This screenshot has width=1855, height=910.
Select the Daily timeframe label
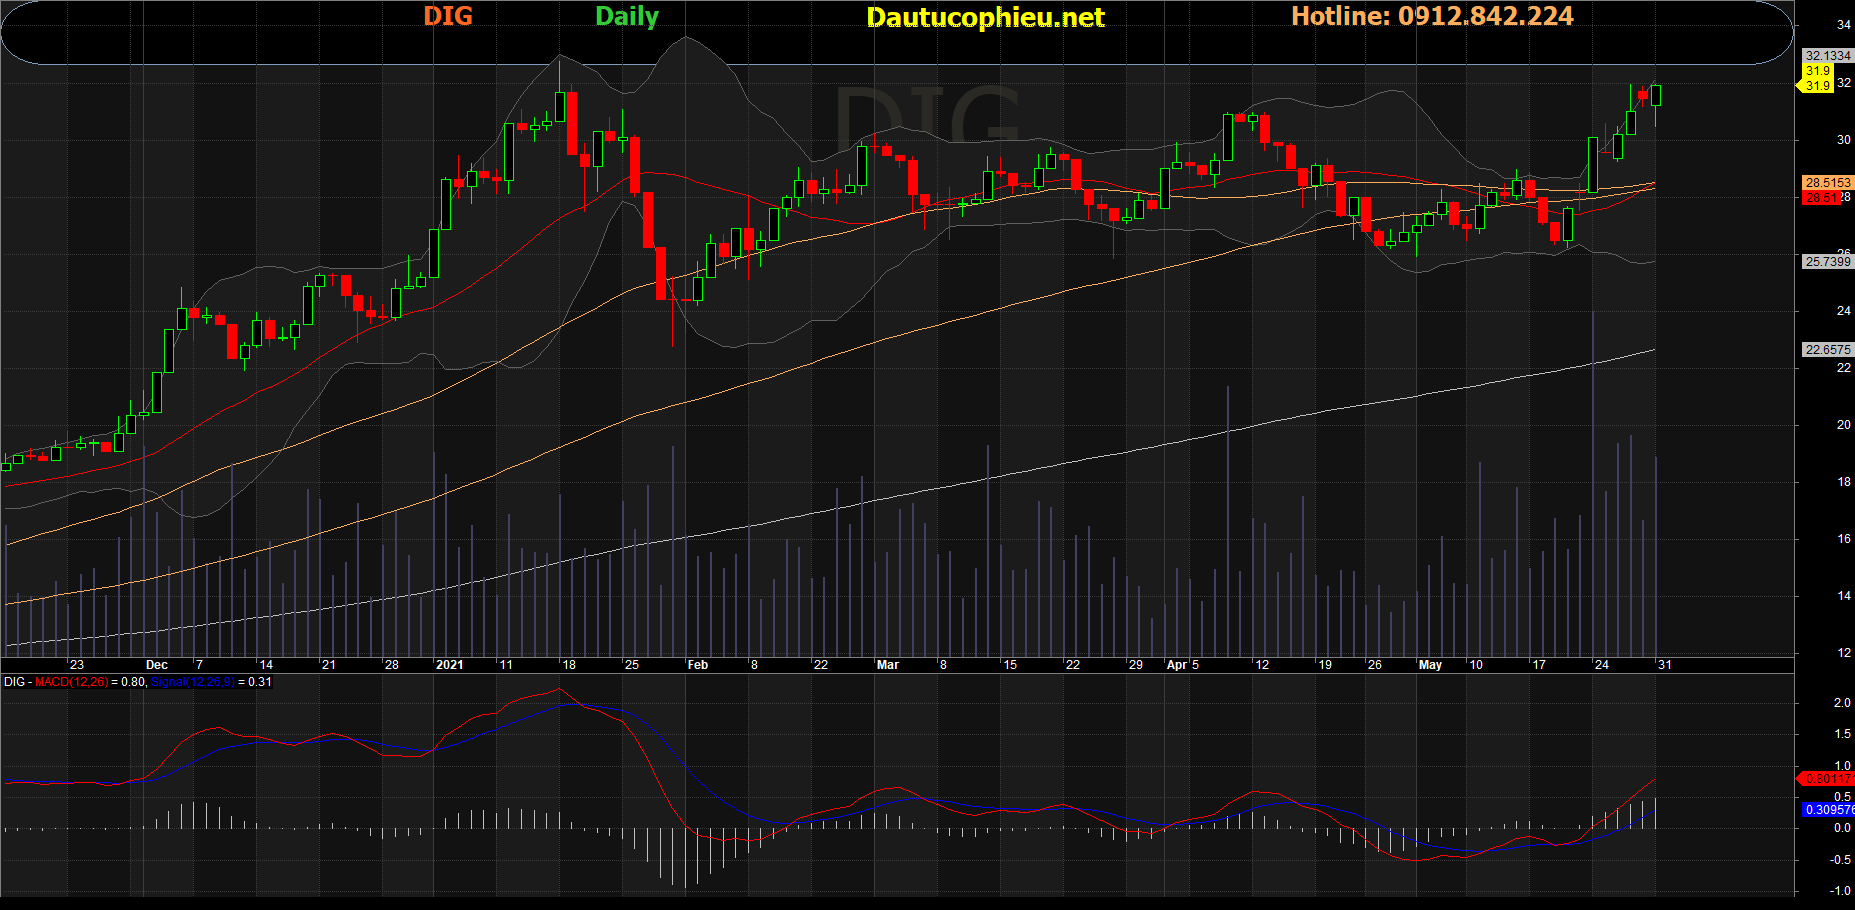626,16
